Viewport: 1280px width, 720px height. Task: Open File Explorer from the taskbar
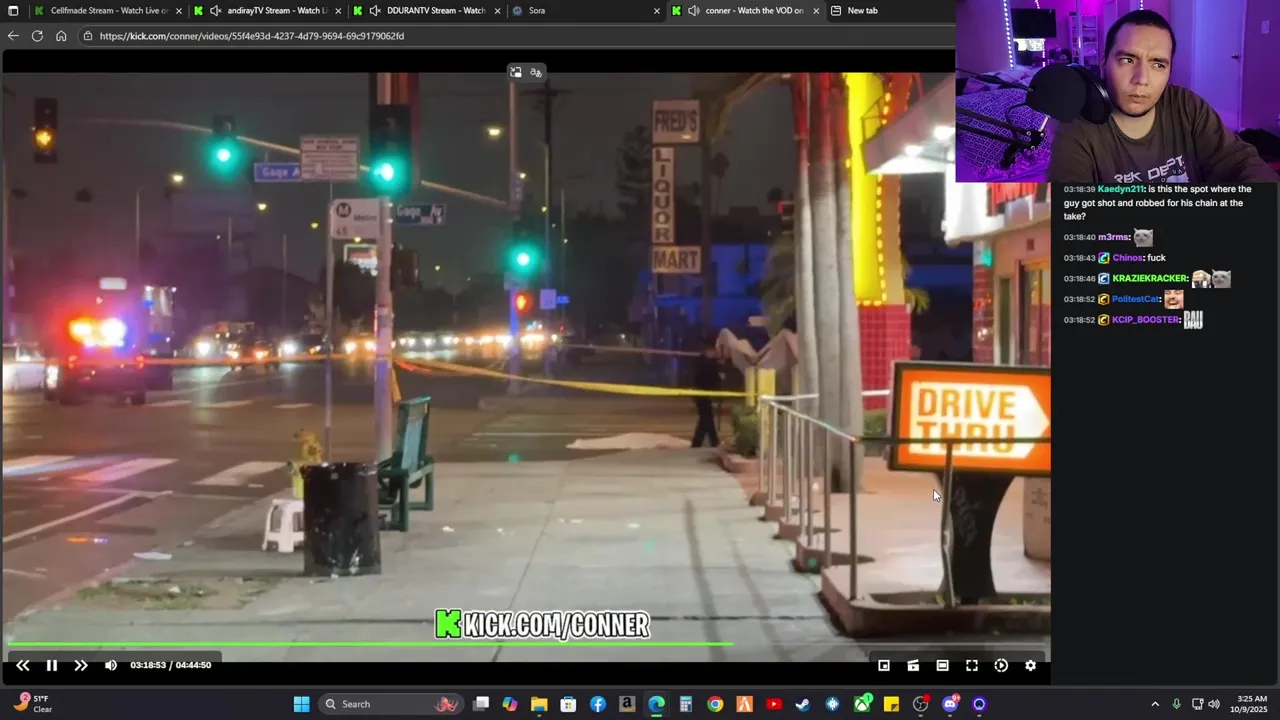[x=539, y=704]
